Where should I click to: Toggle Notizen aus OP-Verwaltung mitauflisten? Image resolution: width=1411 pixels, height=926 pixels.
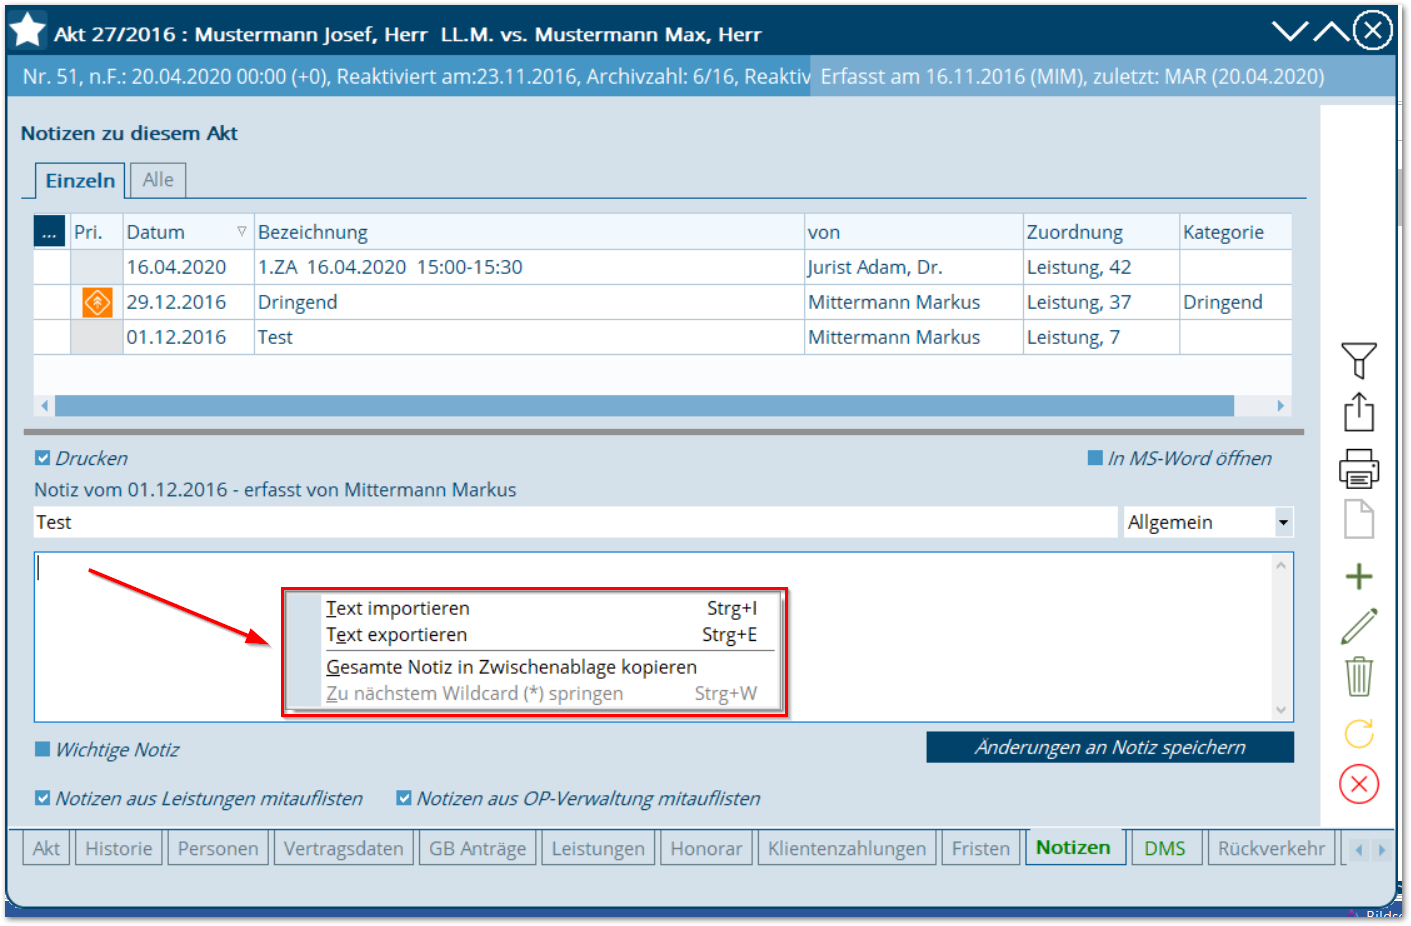pyautogui.click(x=404, y=798)
